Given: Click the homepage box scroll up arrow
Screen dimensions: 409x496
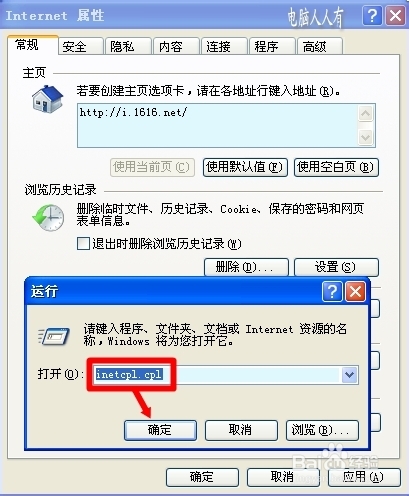Looking at the screenshot, I should pyautogui.click(x=366, y=114).
